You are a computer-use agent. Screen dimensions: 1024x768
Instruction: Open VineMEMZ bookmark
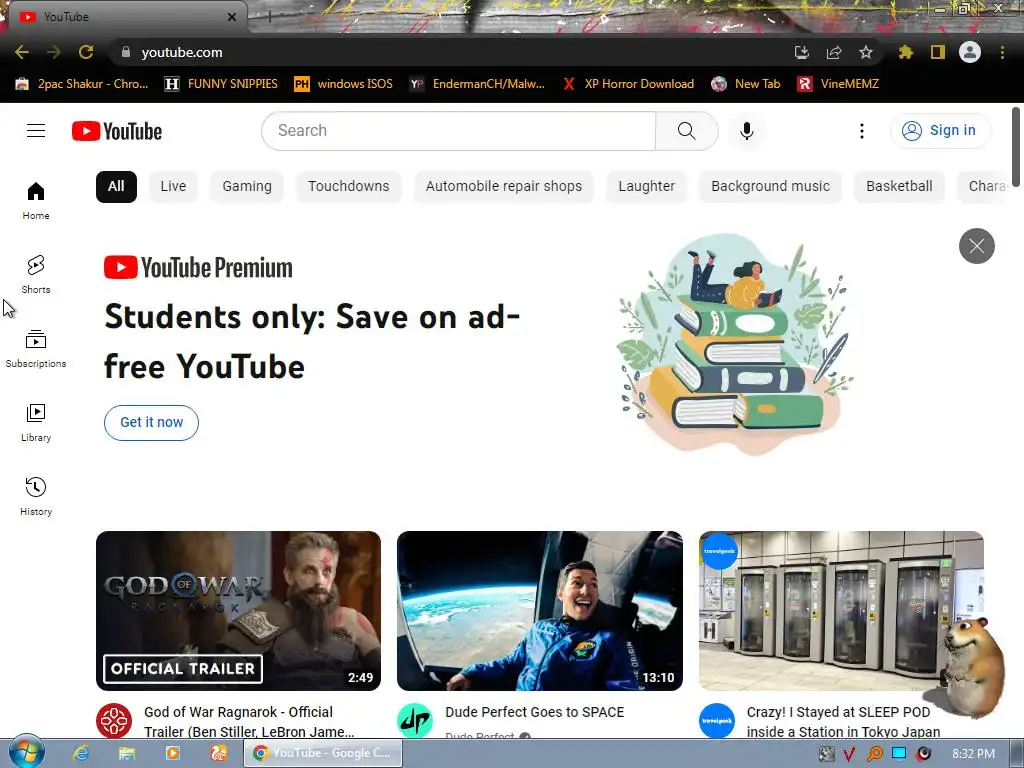point(838,84)
